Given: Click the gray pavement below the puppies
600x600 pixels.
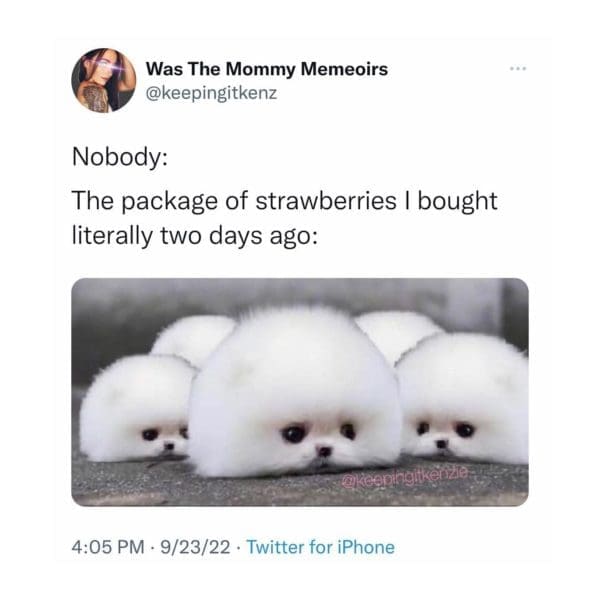Looking at the screenshot, I should [x=300, y=490].
